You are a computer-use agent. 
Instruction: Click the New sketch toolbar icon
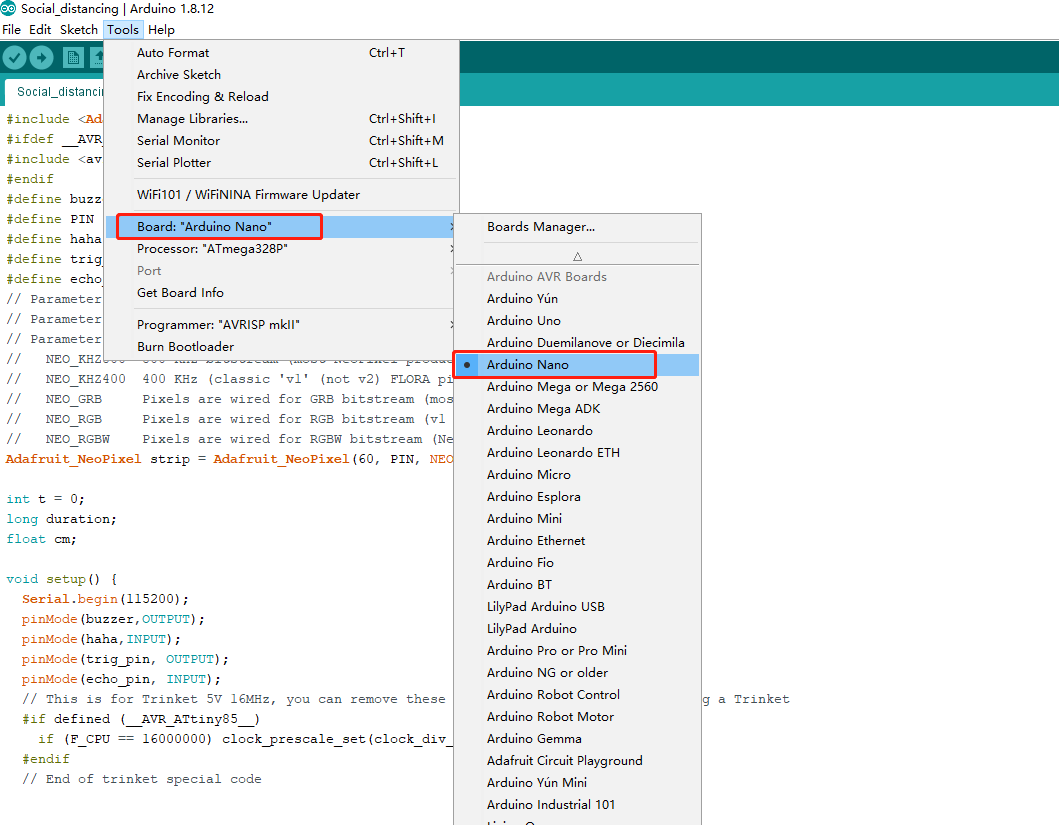(73, 58)
